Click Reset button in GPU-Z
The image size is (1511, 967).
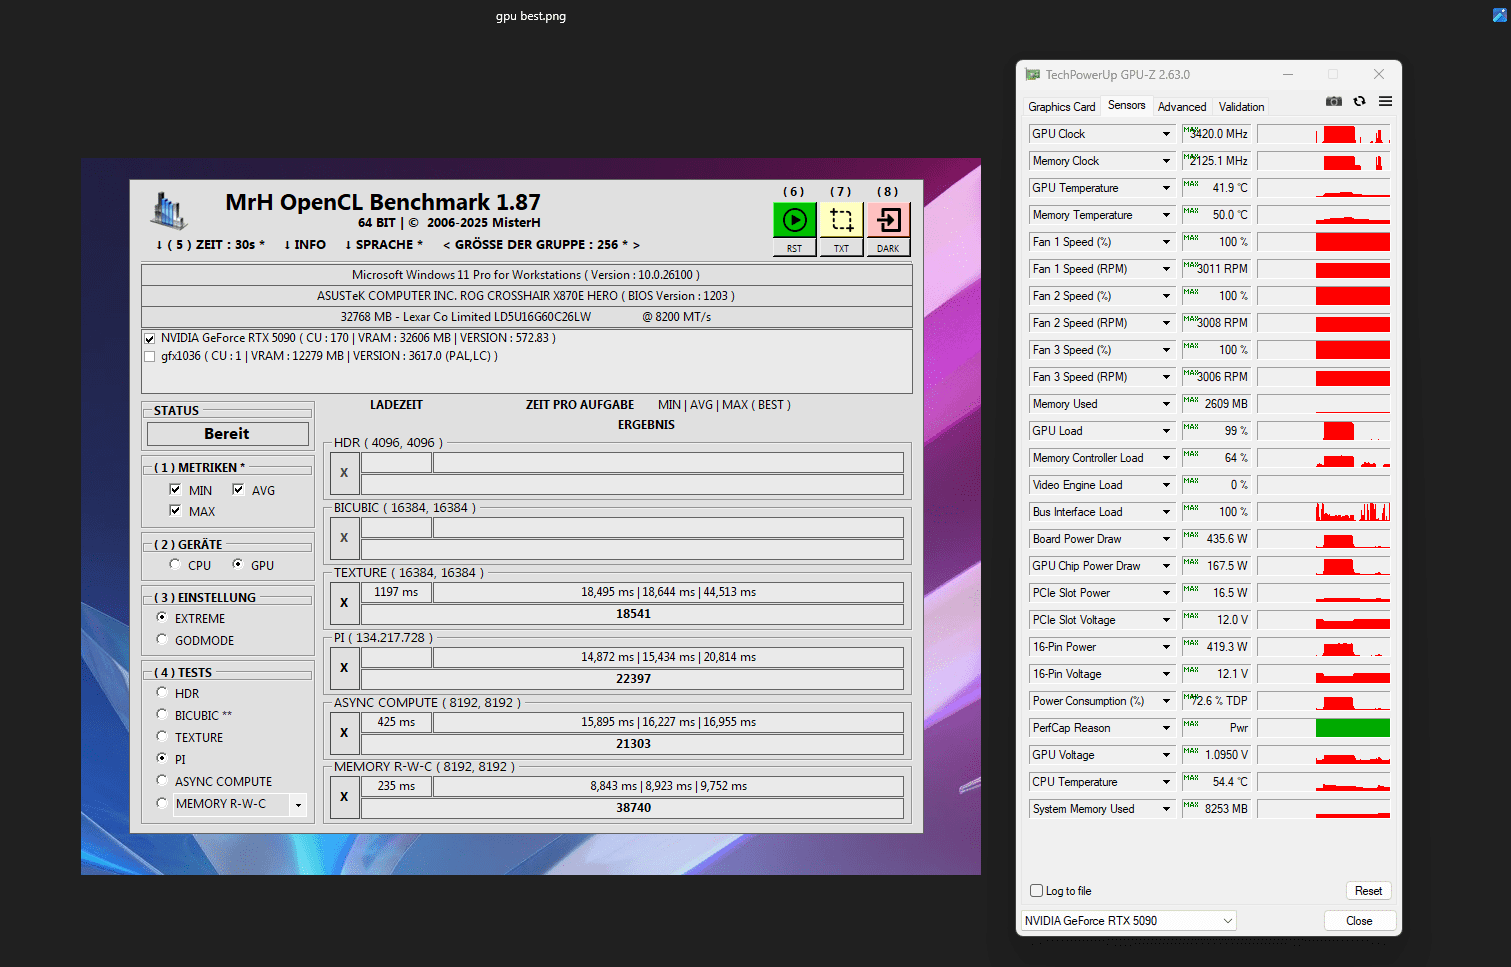(1368, 891)
